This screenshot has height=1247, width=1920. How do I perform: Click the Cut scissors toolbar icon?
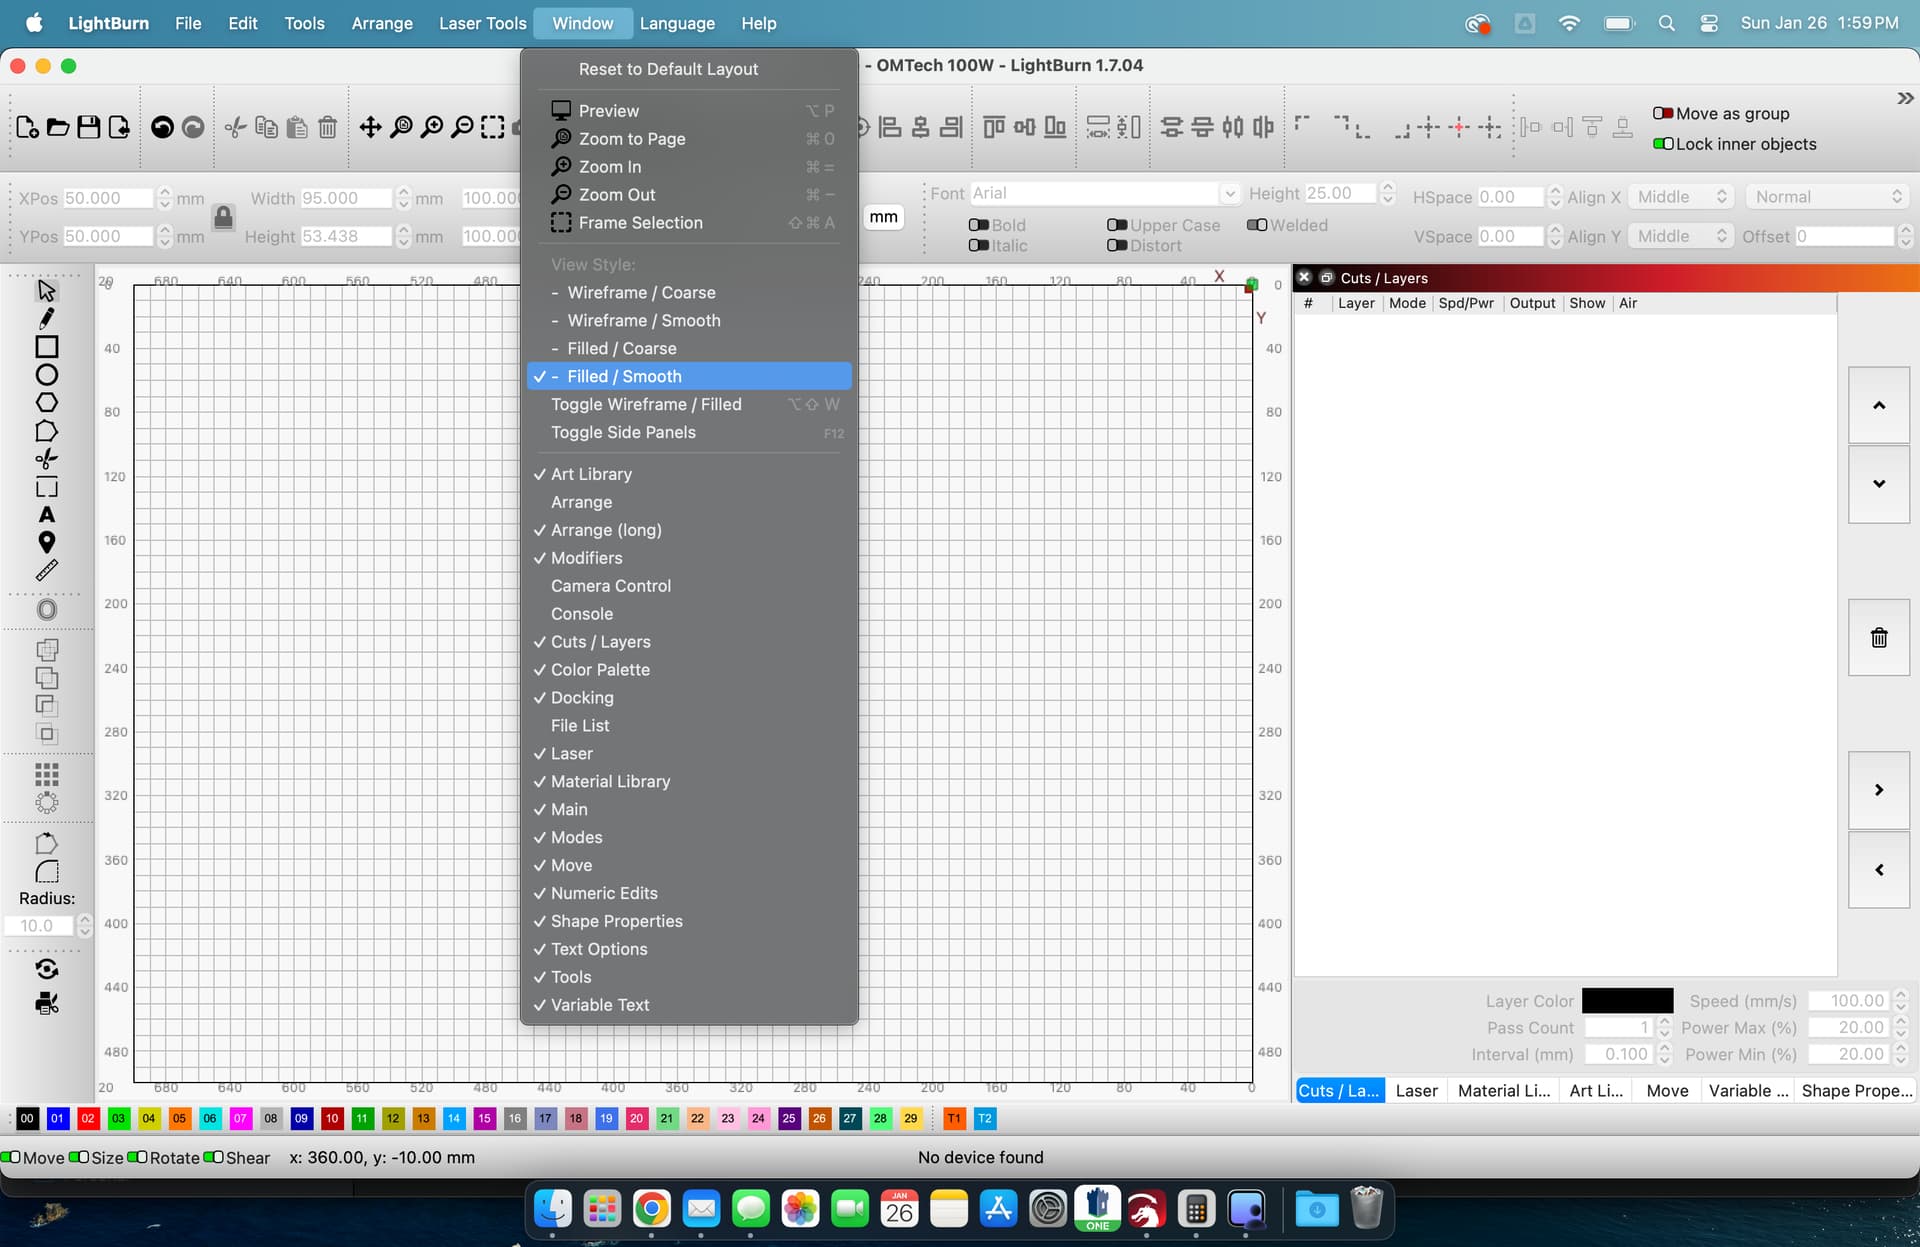(x=235, y=127)
